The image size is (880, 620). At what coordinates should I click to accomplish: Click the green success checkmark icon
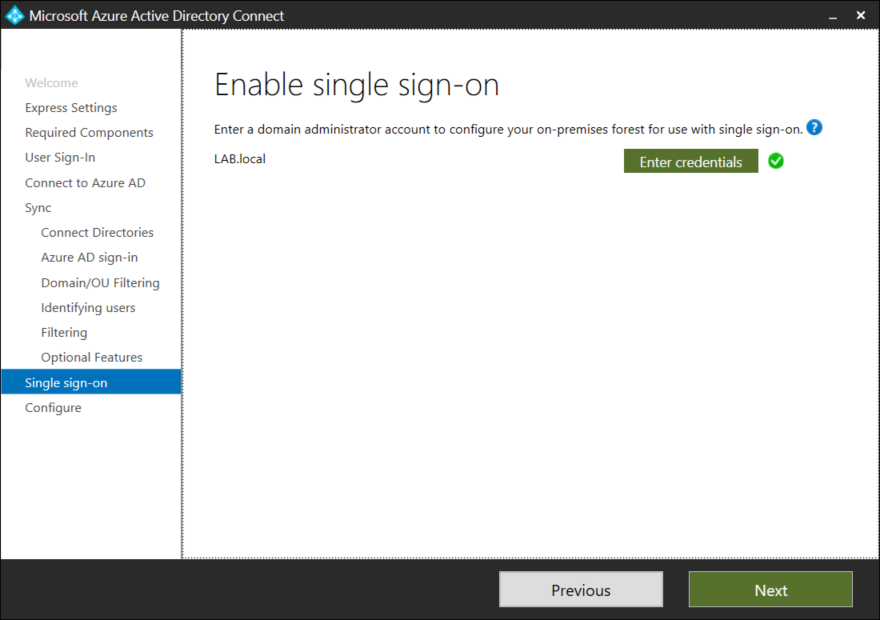pos(776,162)
